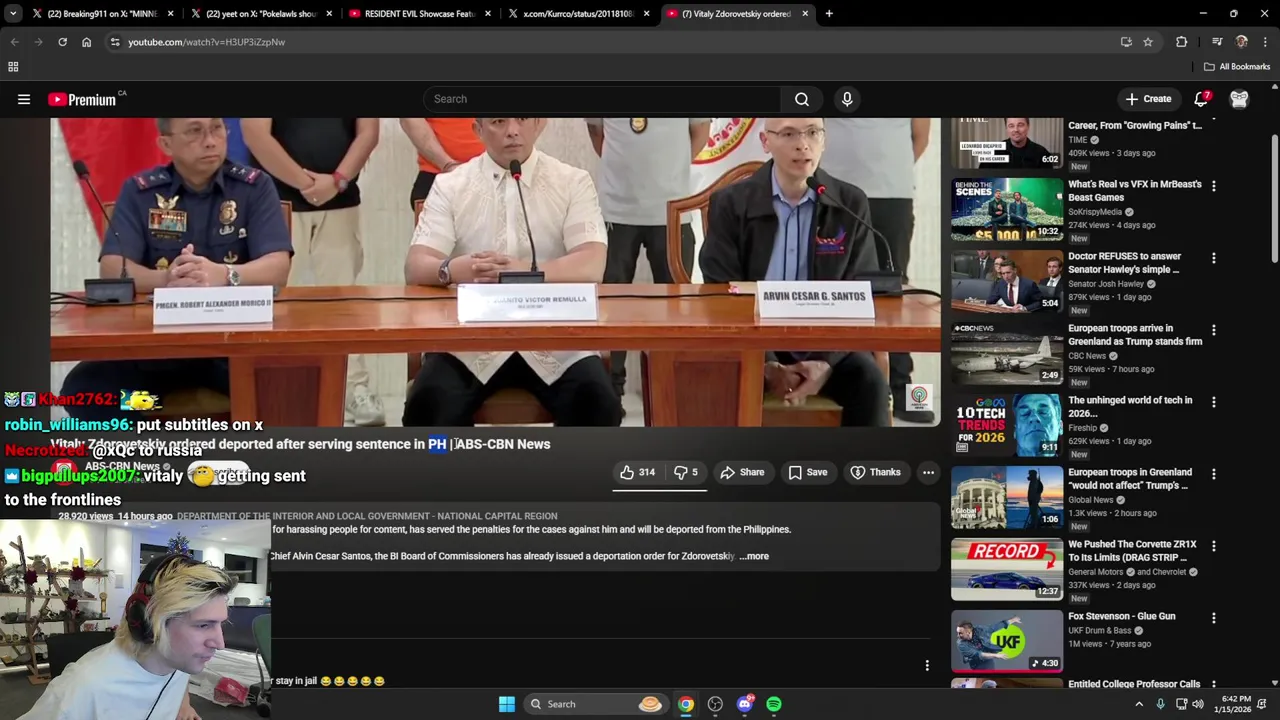Image resolution: width=1280 pixels, height=720 pixels.
Task: Open Fox Stevenson Glue Gun title
Action: point(1121,616)
